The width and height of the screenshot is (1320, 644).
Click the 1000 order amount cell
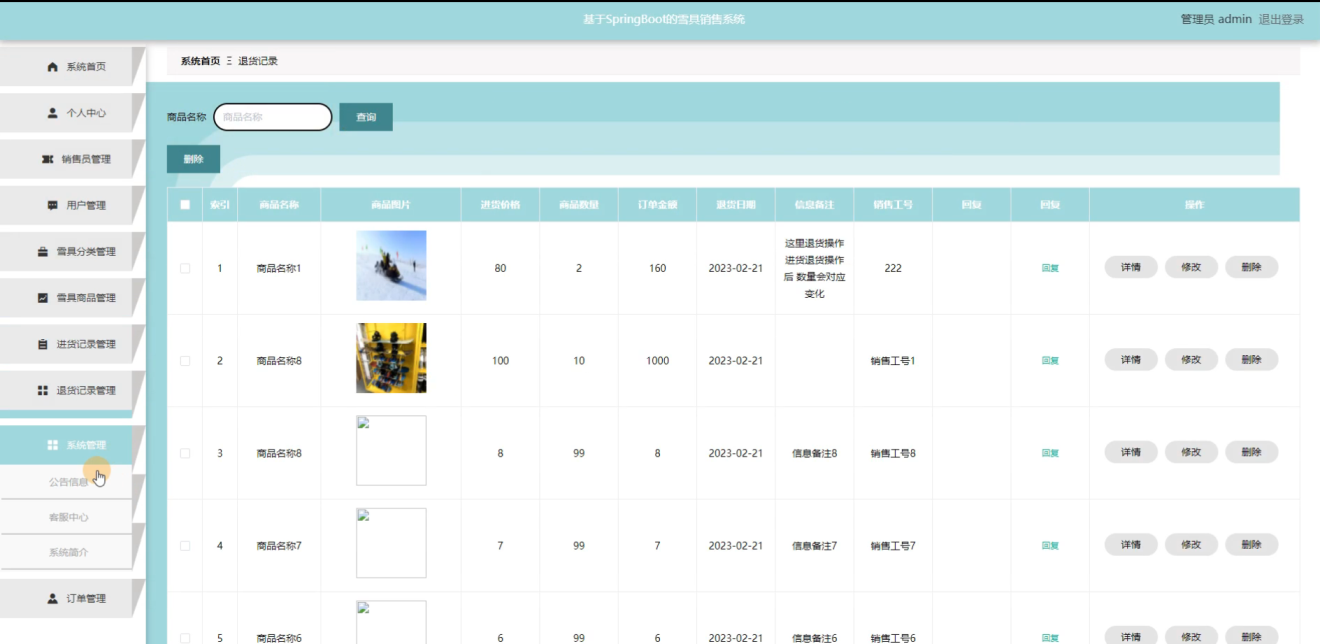coord(657,361)
